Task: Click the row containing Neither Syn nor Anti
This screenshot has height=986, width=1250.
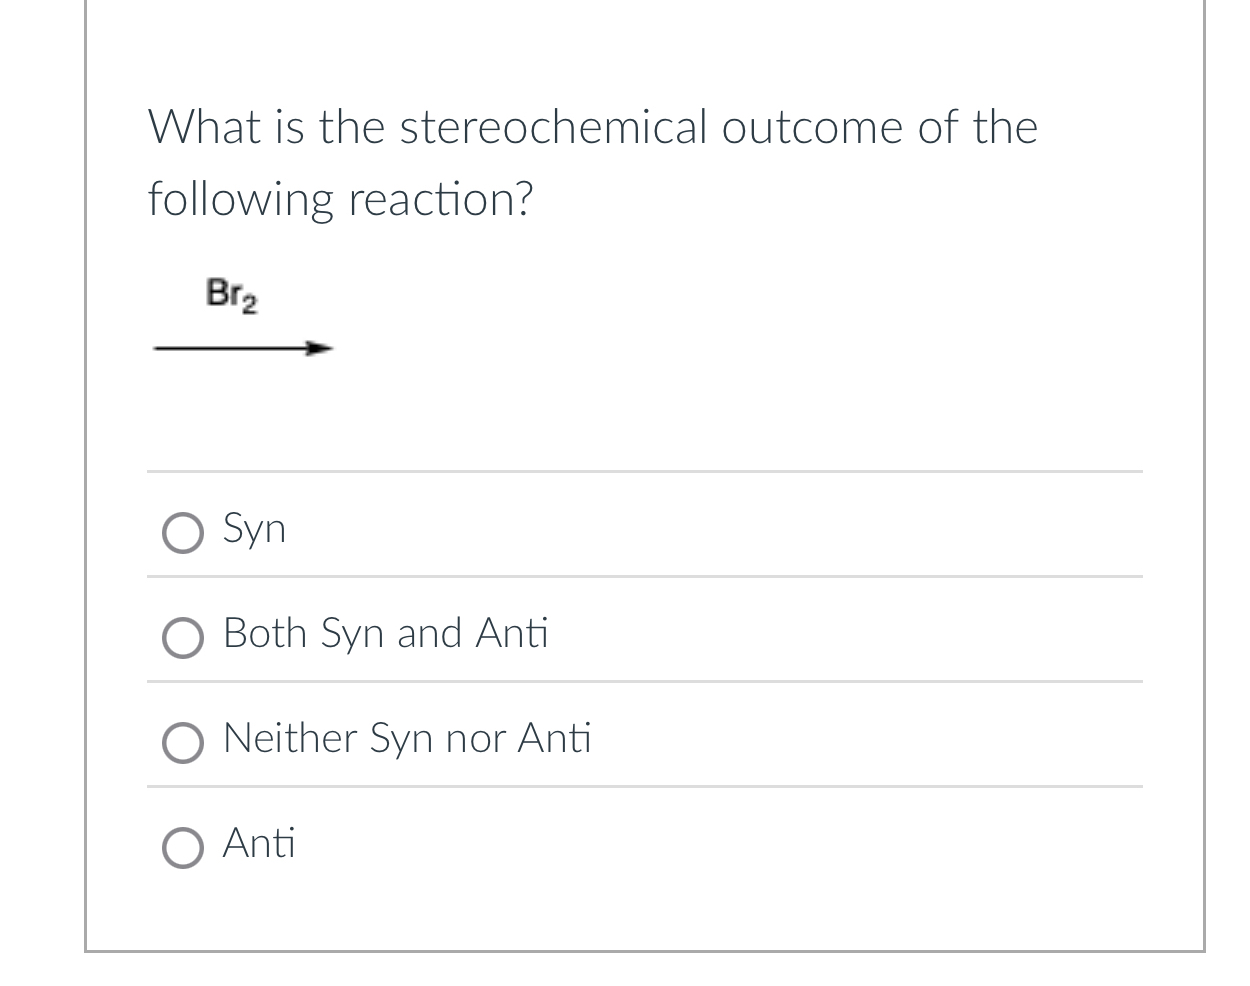Action: pyautogui.click(x=800, y=738)
